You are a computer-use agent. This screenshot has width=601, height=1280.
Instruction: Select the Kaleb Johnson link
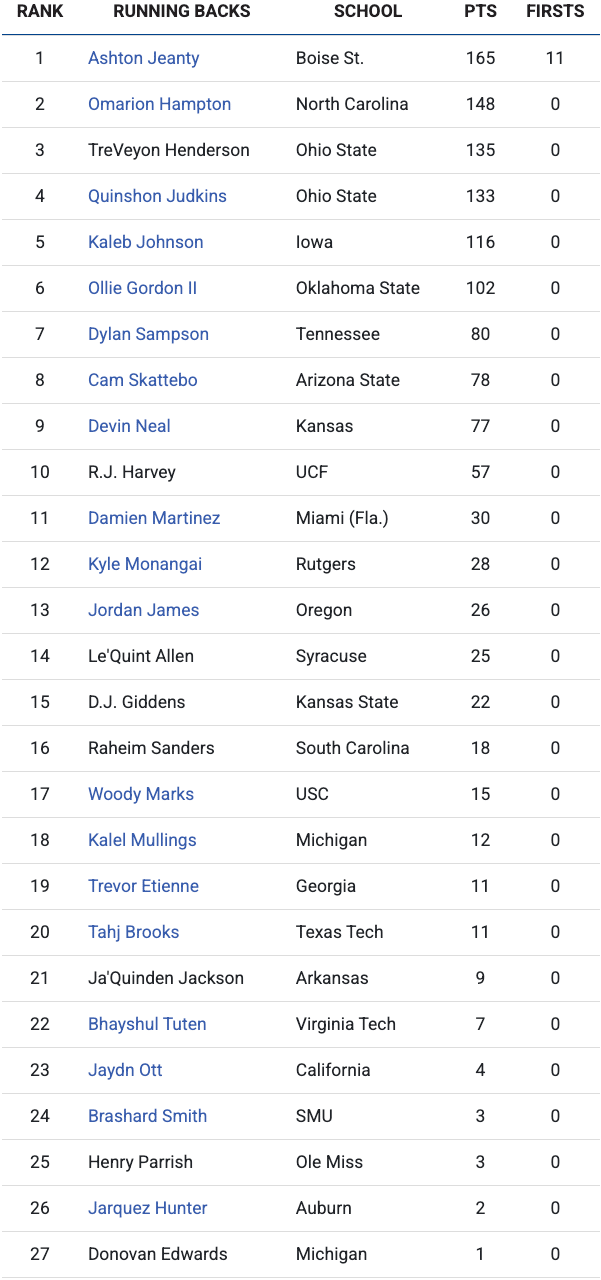(x=145, y=242)
